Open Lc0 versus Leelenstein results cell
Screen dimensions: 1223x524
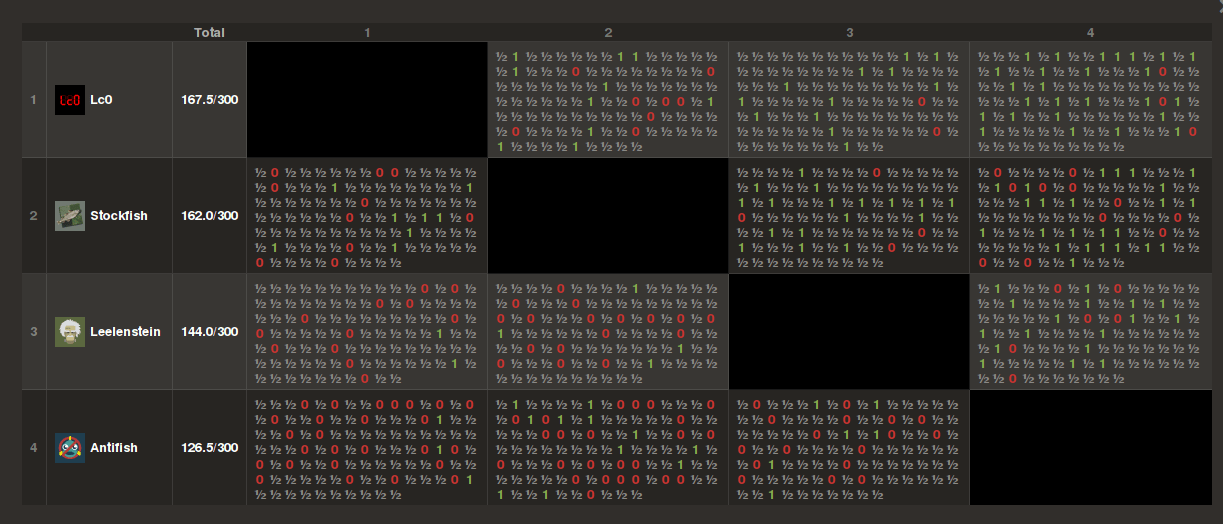849,100
